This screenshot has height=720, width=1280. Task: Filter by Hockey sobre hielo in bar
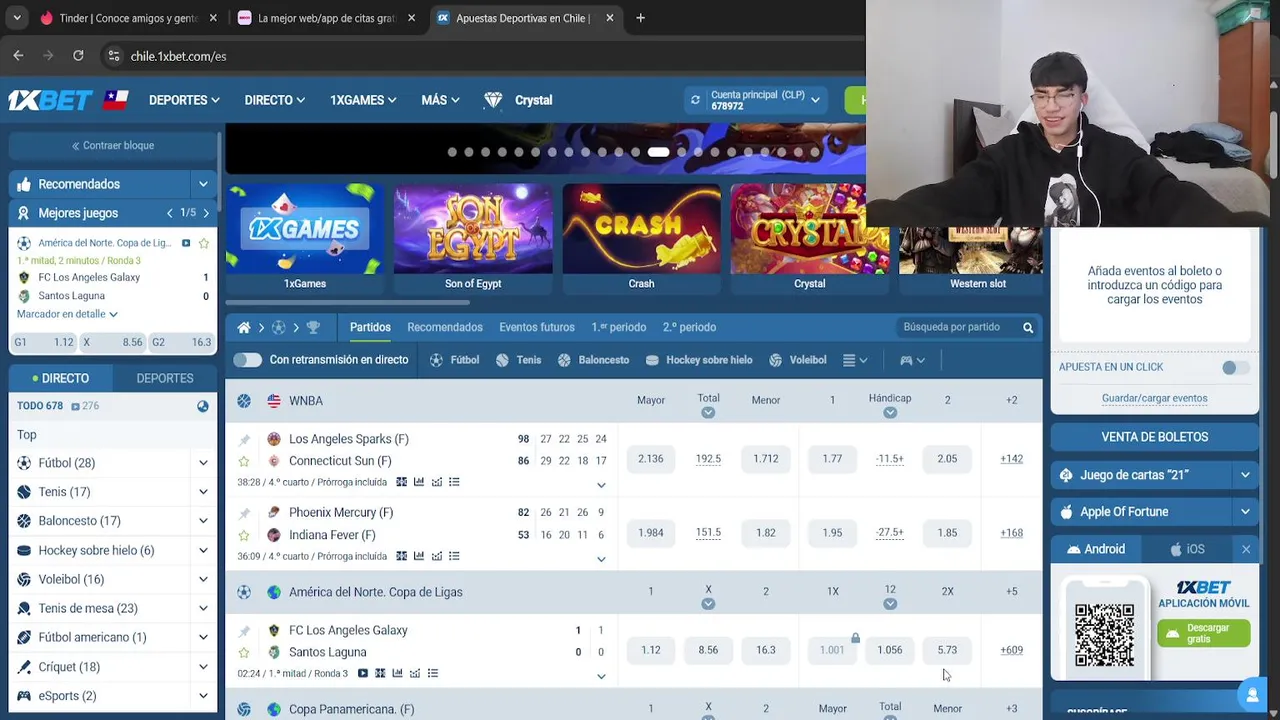pyautogui.click(x=698, y=360)
